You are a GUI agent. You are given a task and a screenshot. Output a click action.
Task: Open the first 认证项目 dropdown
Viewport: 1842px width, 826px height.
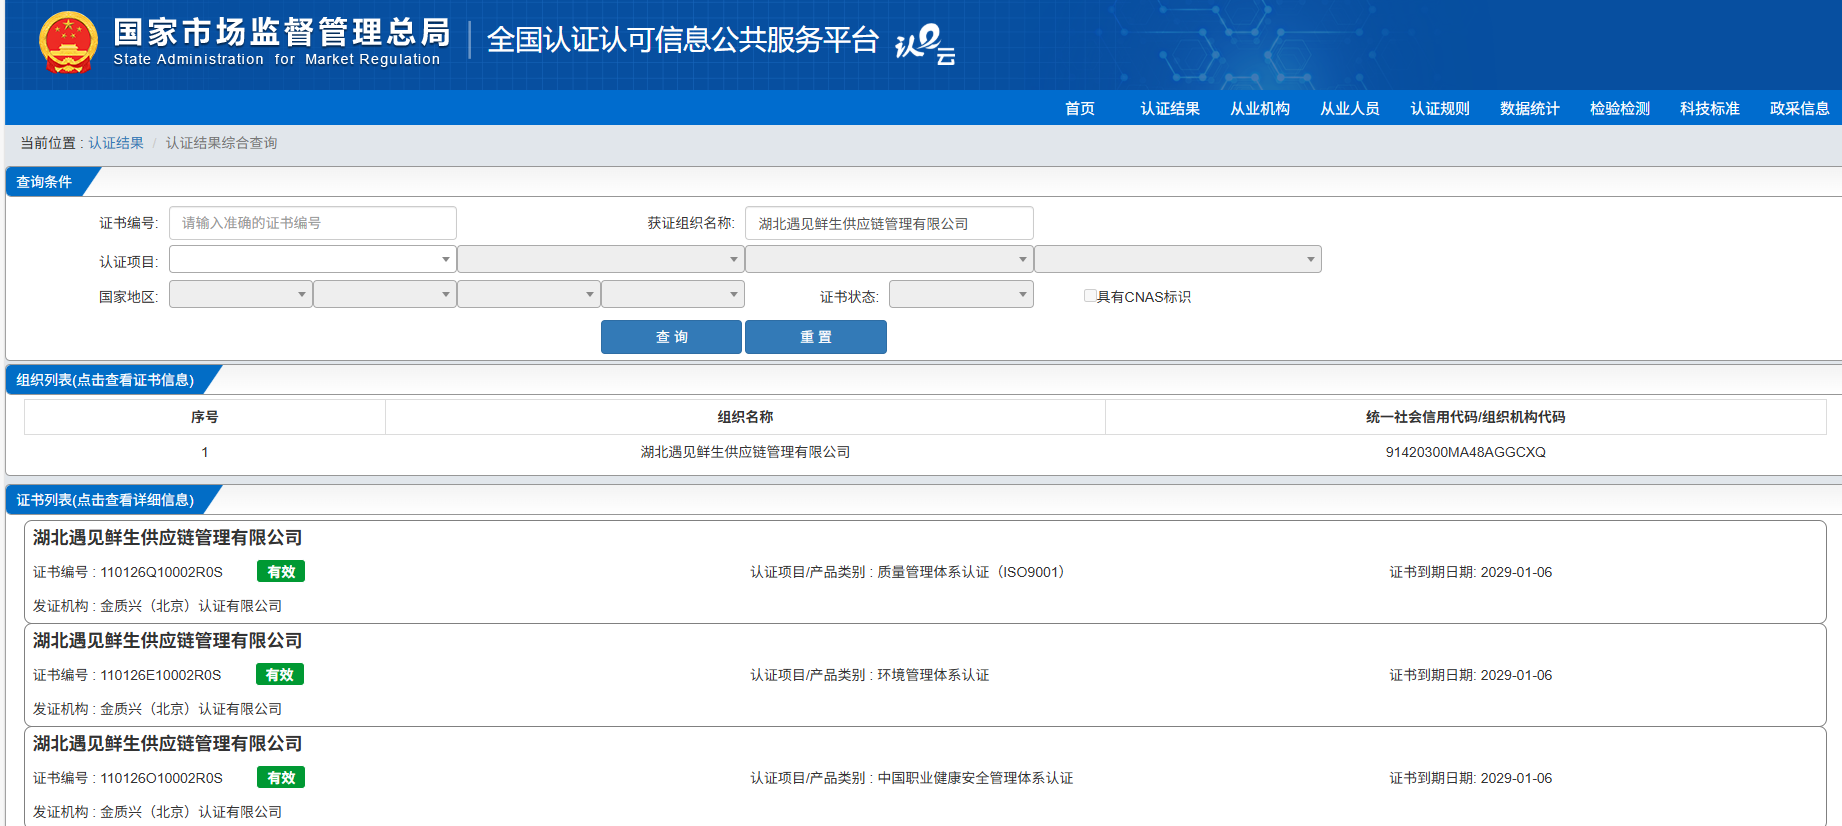point(312,260)
